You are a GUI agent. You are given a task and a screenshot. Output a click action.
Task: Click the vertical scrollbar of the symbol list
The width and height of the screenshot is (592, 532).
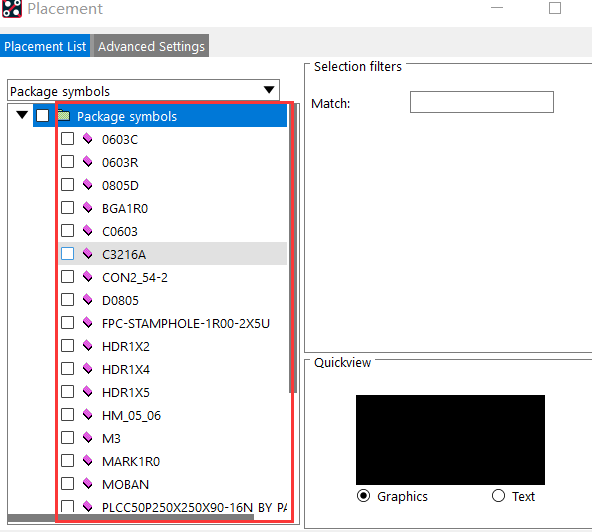coord(293,248)
